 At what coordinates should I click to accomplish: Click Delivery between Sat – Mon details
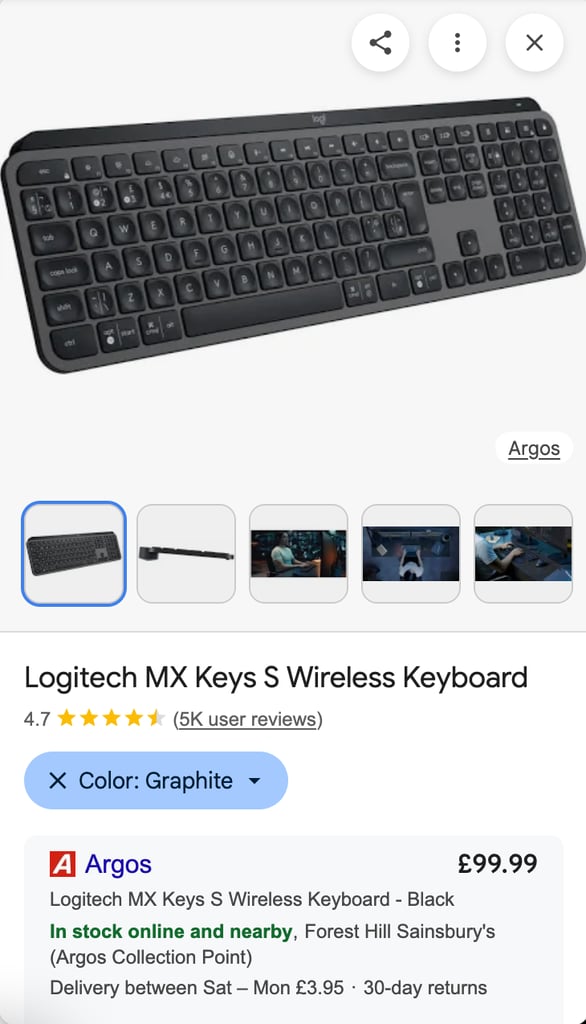pos(197,987)
